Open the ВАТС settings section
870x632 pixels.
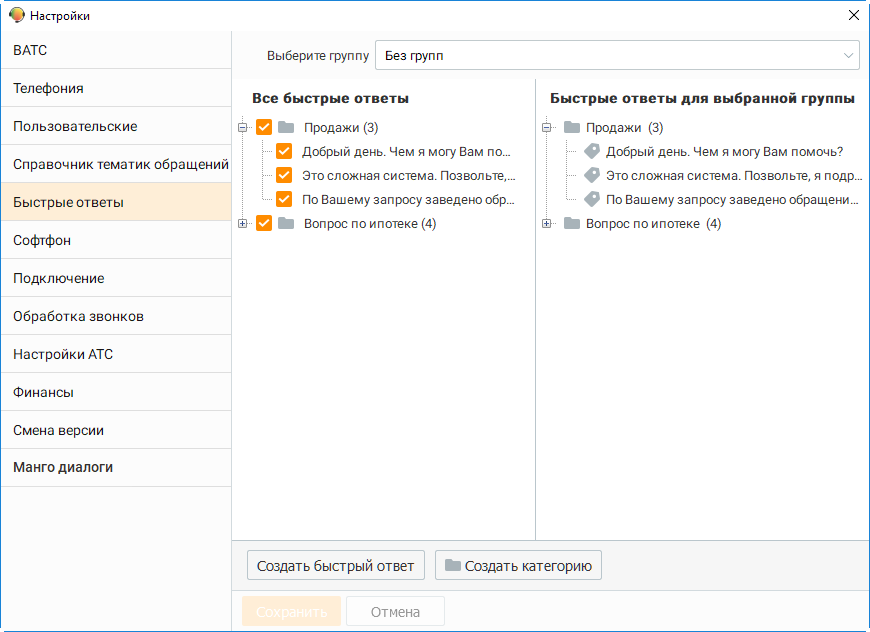click(x=116, y=50)
